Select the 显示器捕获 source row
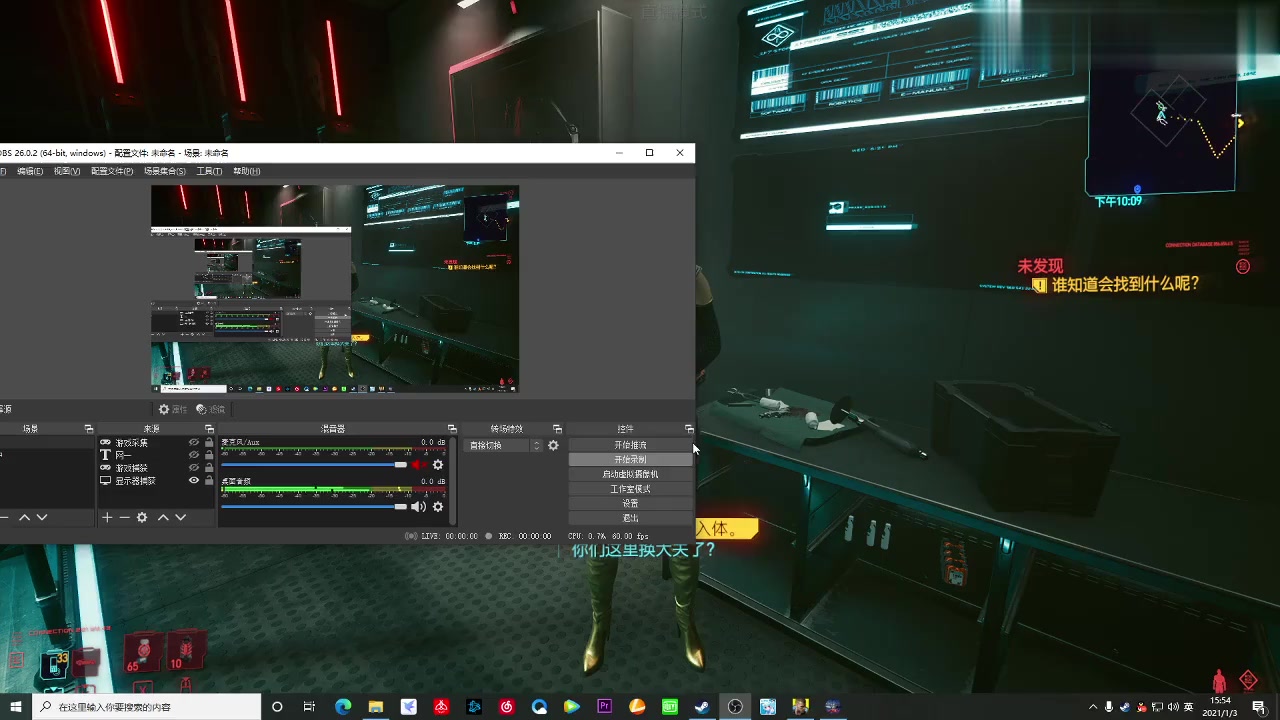 [x=157, y=481]
